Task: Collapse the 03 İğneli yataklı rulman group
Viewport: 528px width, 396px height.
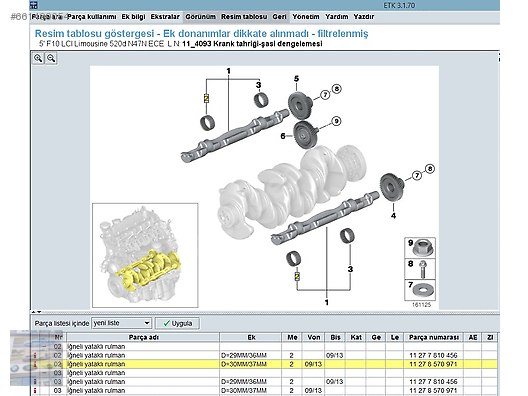Action: (x=45, y=373)
